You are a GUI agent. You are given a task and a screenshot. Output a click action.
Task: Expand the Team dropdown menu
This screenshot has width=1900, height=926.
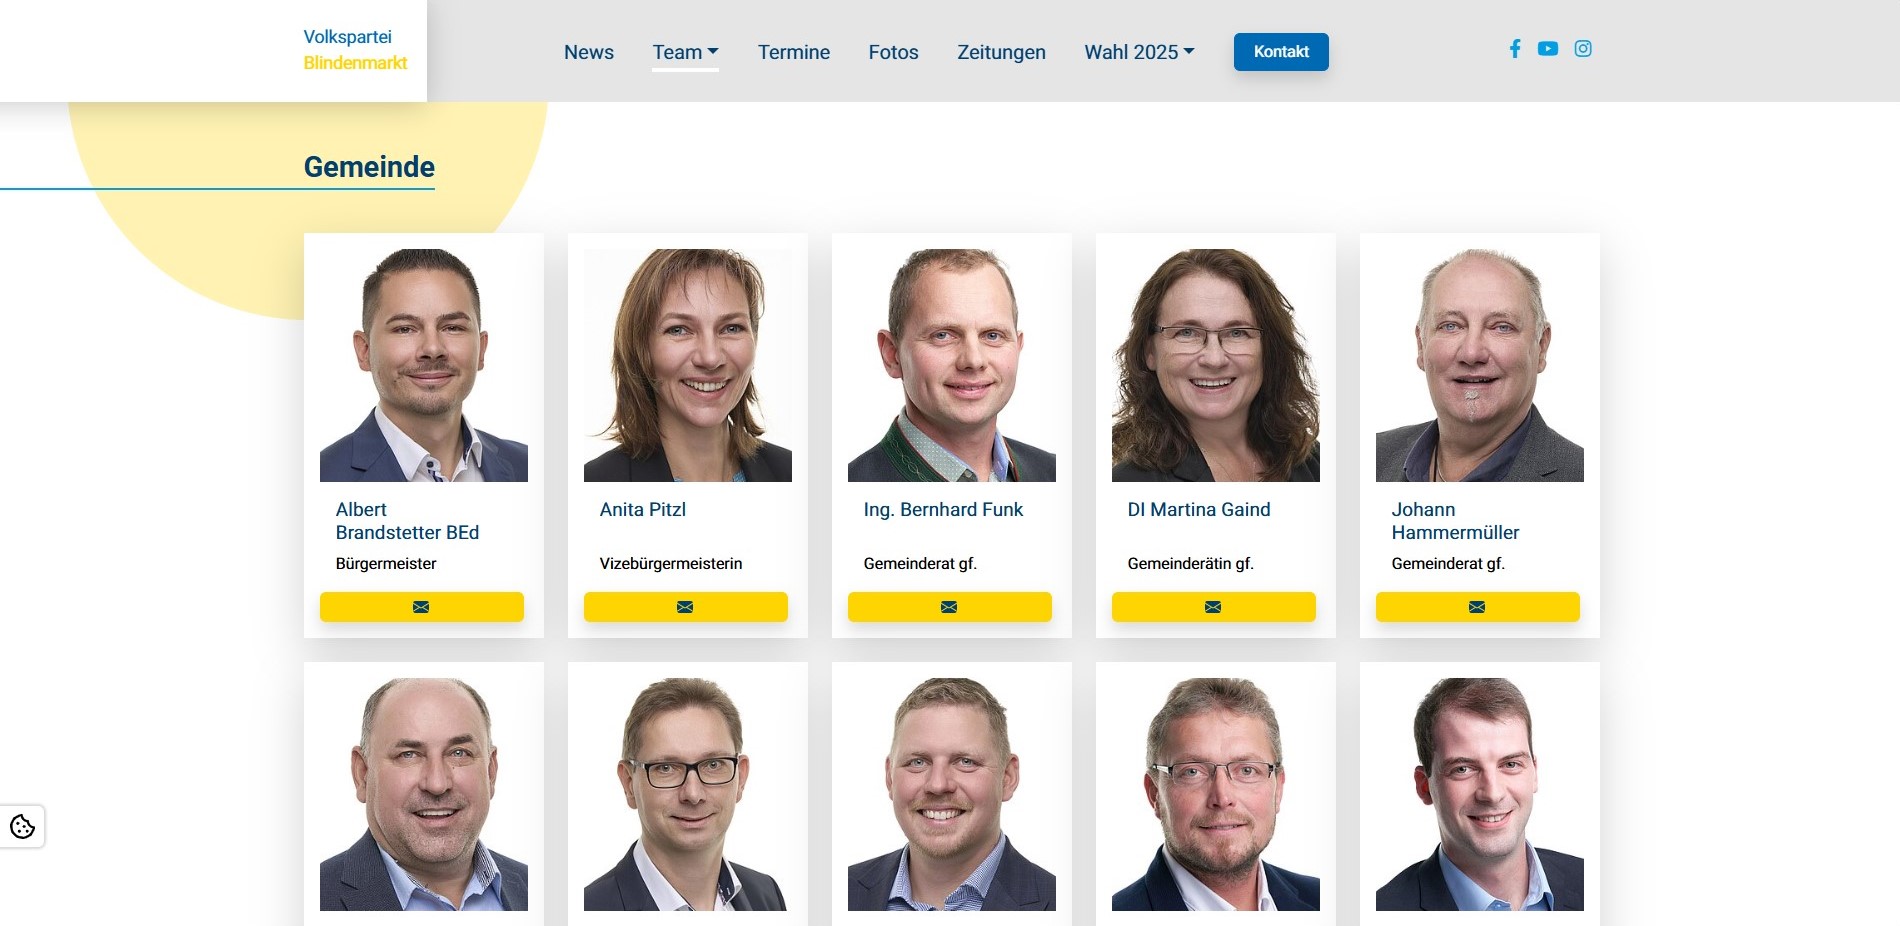point(686,52)
